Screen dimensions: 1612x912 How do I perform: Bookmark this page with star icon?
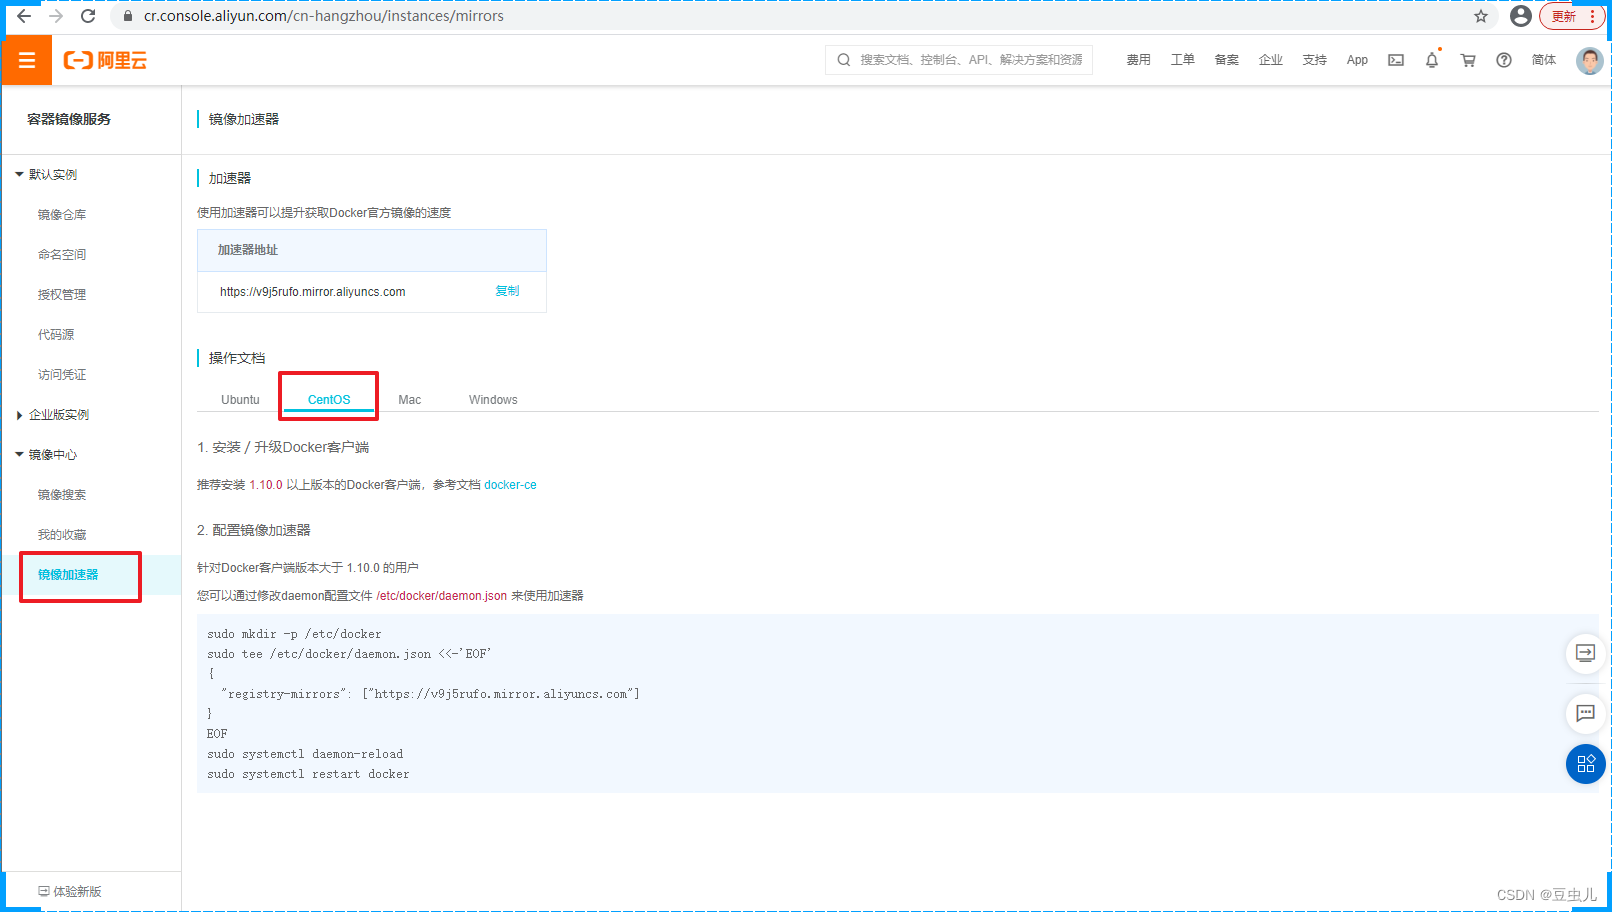point(1481,16)
